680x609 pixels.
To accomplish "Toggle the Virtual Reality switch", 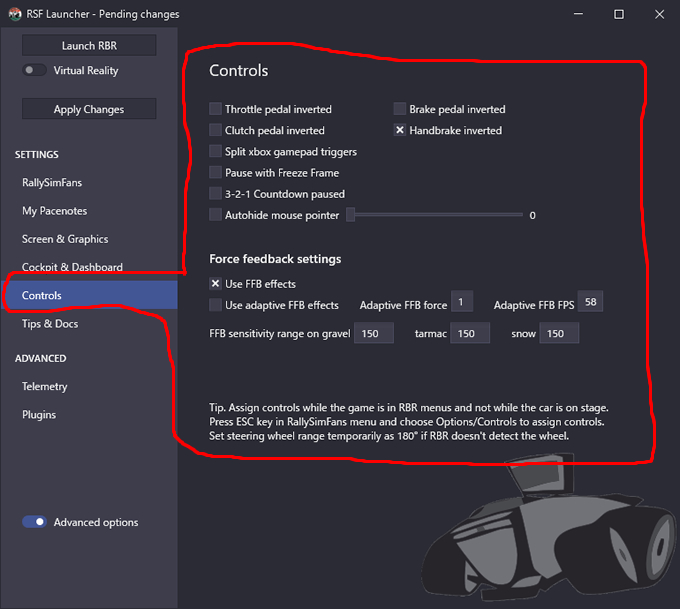I will click(x=34, y=70).
